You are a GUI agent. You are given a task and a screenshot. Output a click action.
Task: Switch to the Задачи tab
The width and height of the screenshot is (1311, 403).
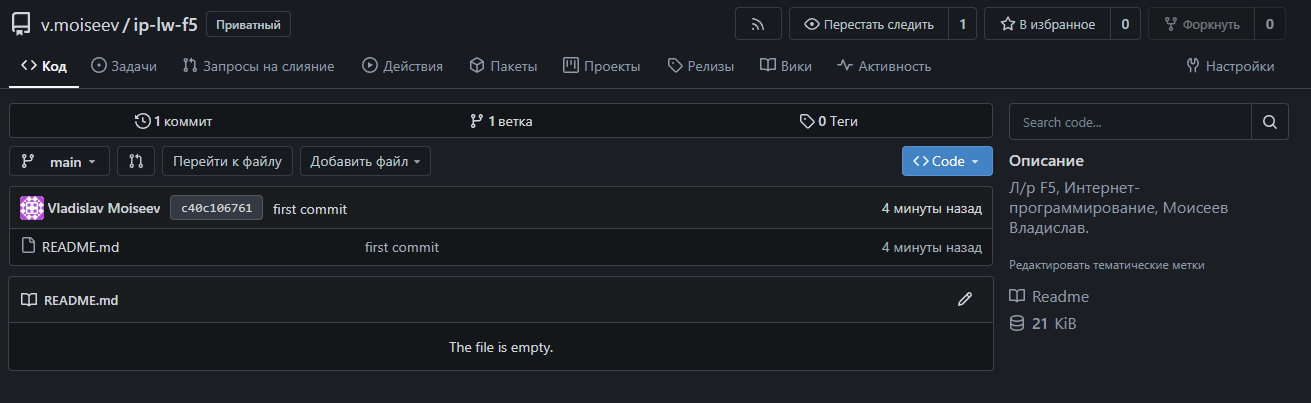[x=124, y=66]
